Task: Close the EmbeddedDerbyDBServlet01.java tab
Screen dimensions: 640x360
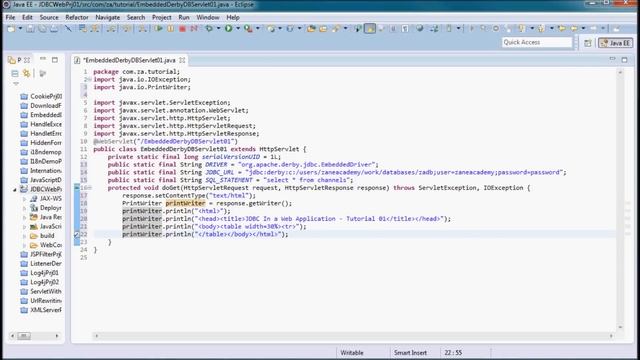Action: pyautogui.click(x=182, y=60)
